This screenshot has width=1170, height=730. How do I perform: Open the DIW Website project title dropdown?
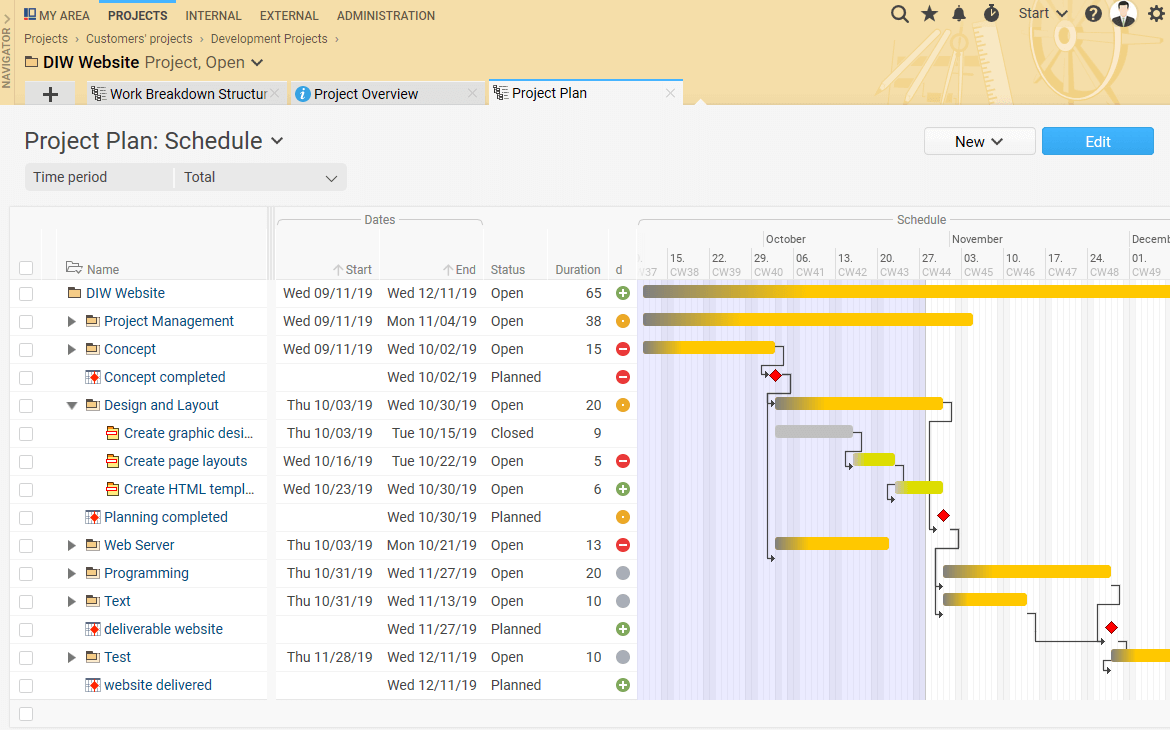257,63
